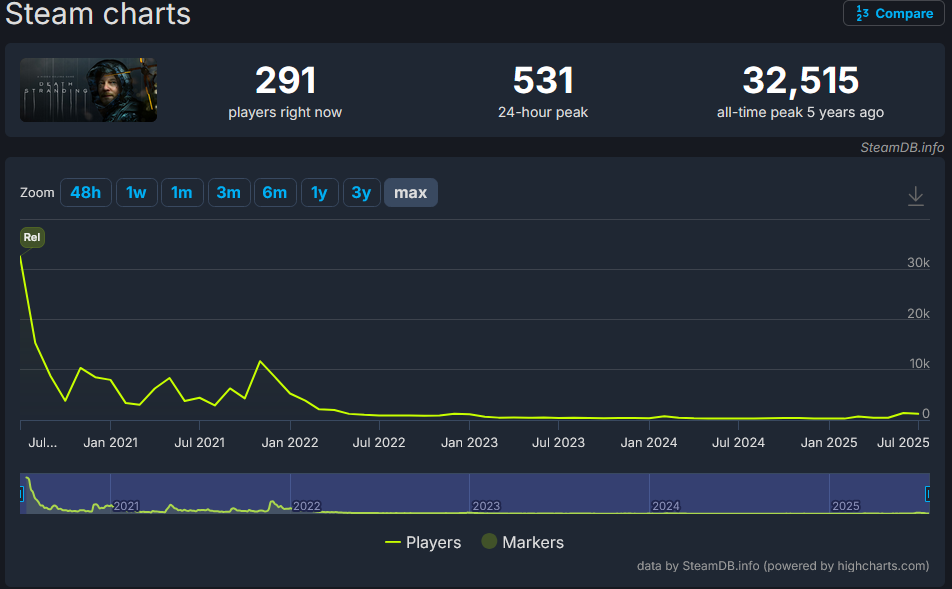Click the Jan 2025 axis label

(829, 443)
